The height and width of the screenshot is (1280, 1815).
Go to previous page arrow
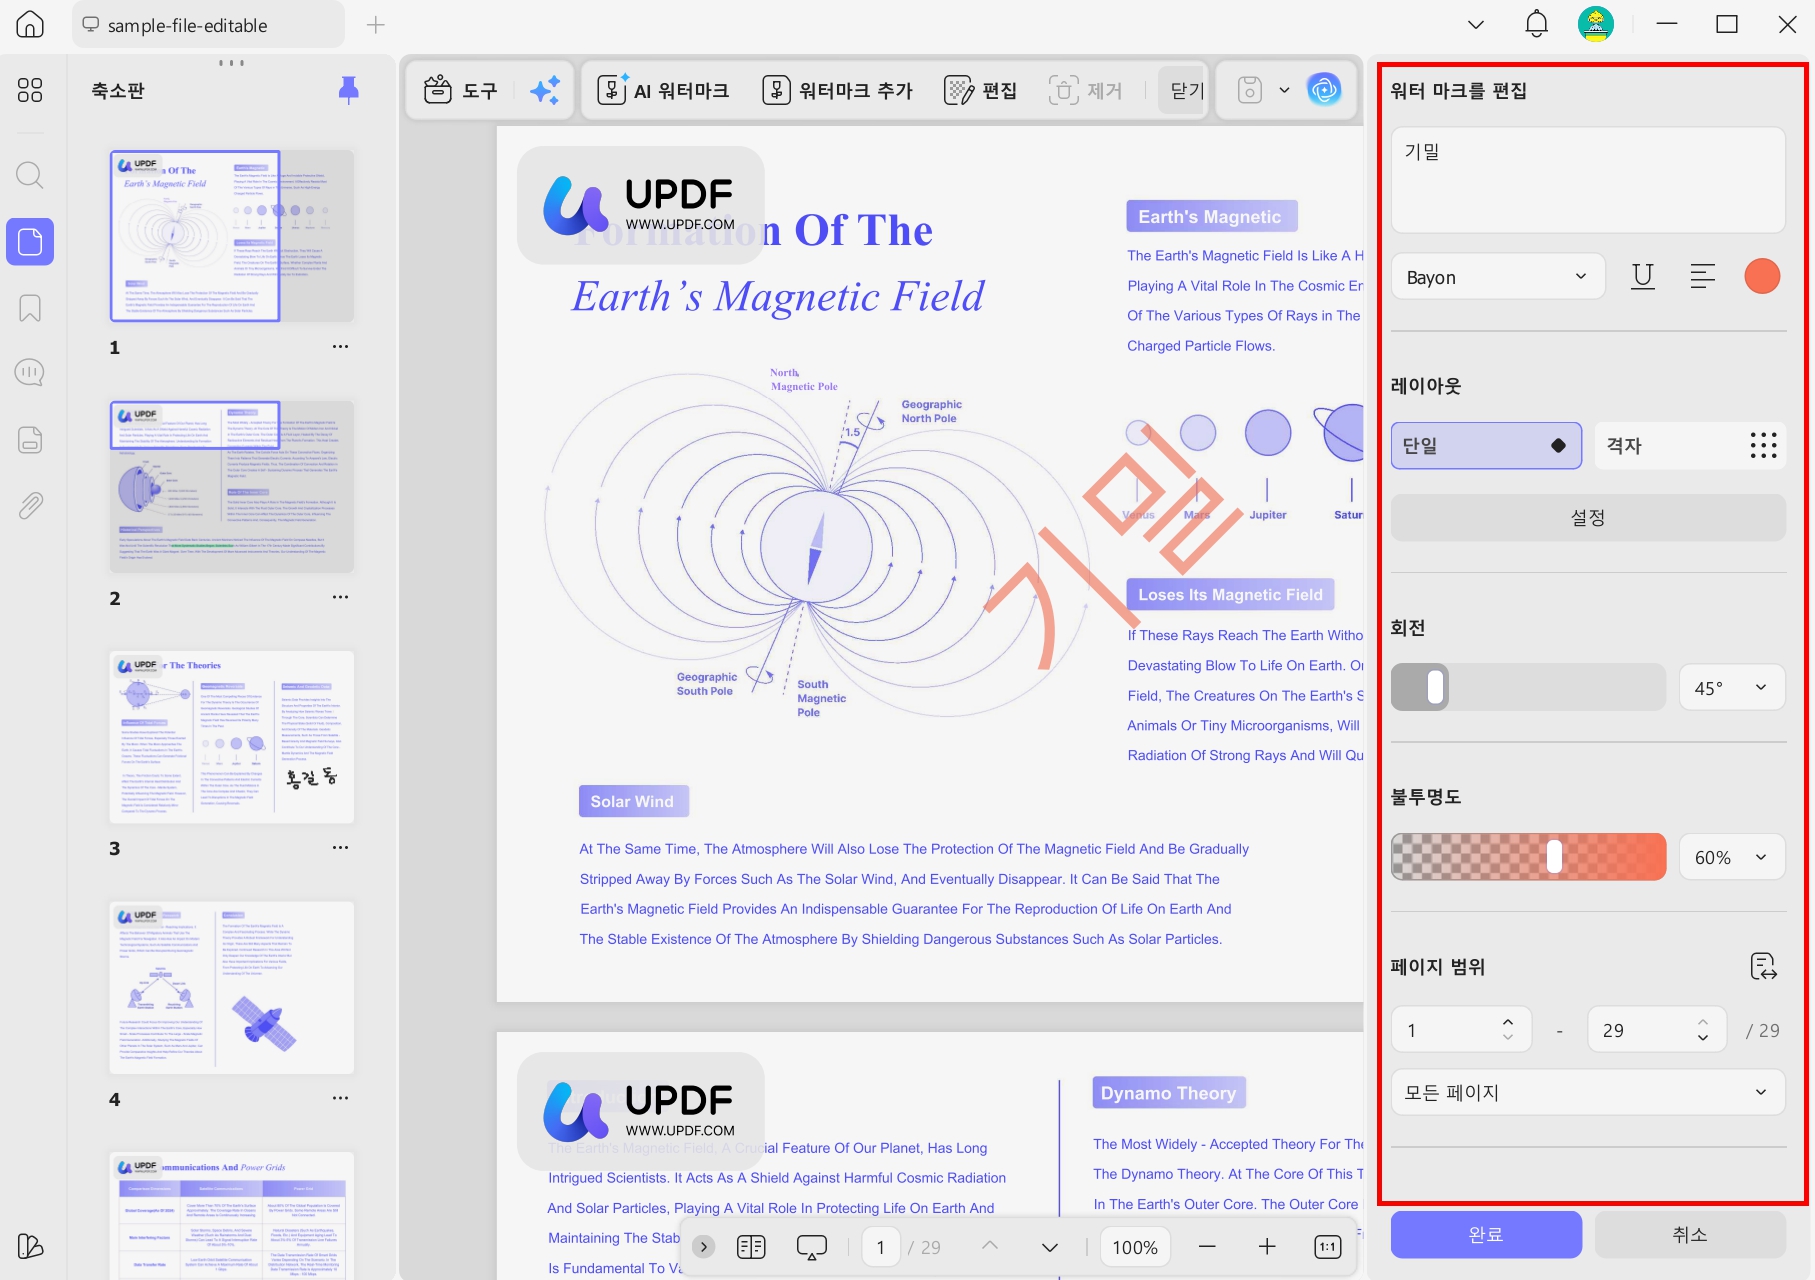[x=990, y=1247]
